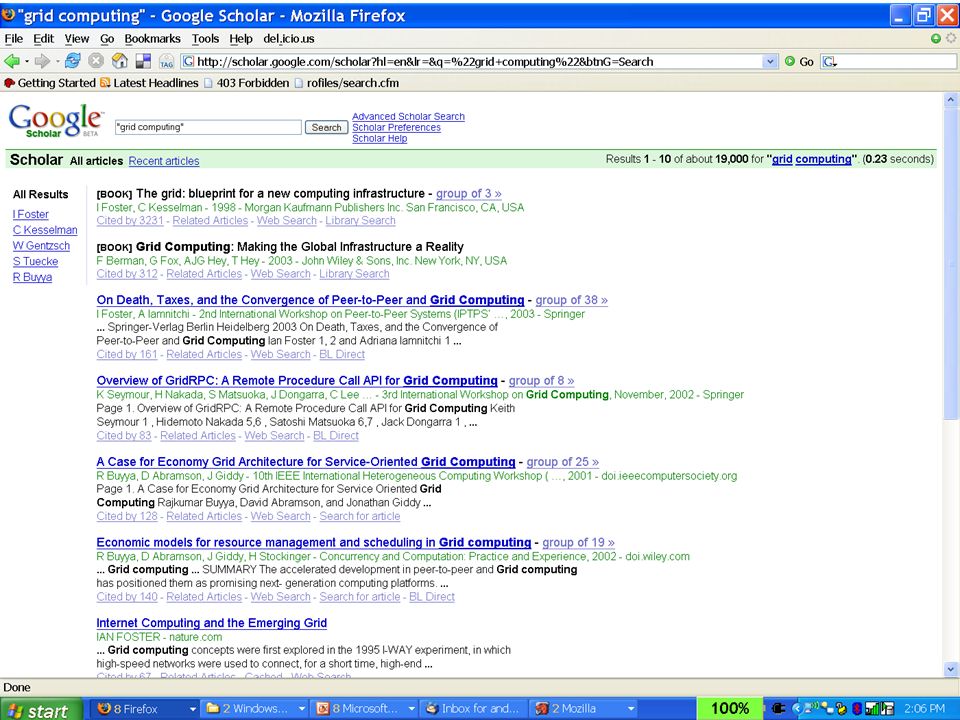Filter results by author C Kesselman

pos(45,230)
